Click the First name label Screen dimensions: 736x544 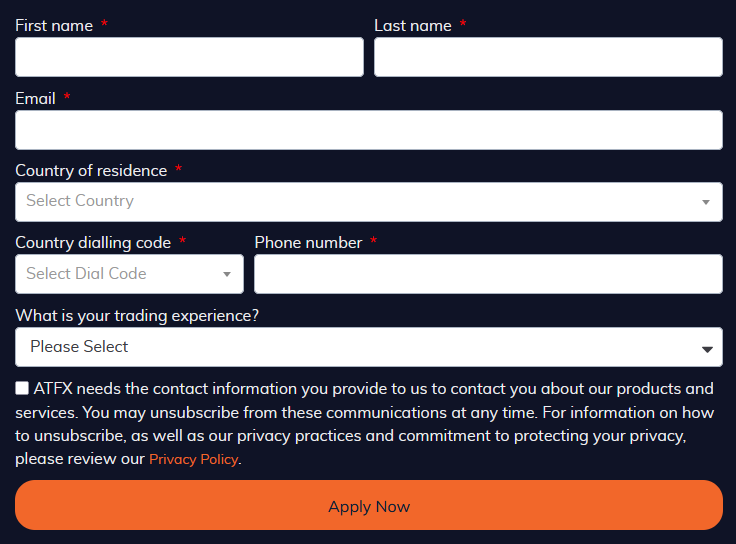click(54, 25)
